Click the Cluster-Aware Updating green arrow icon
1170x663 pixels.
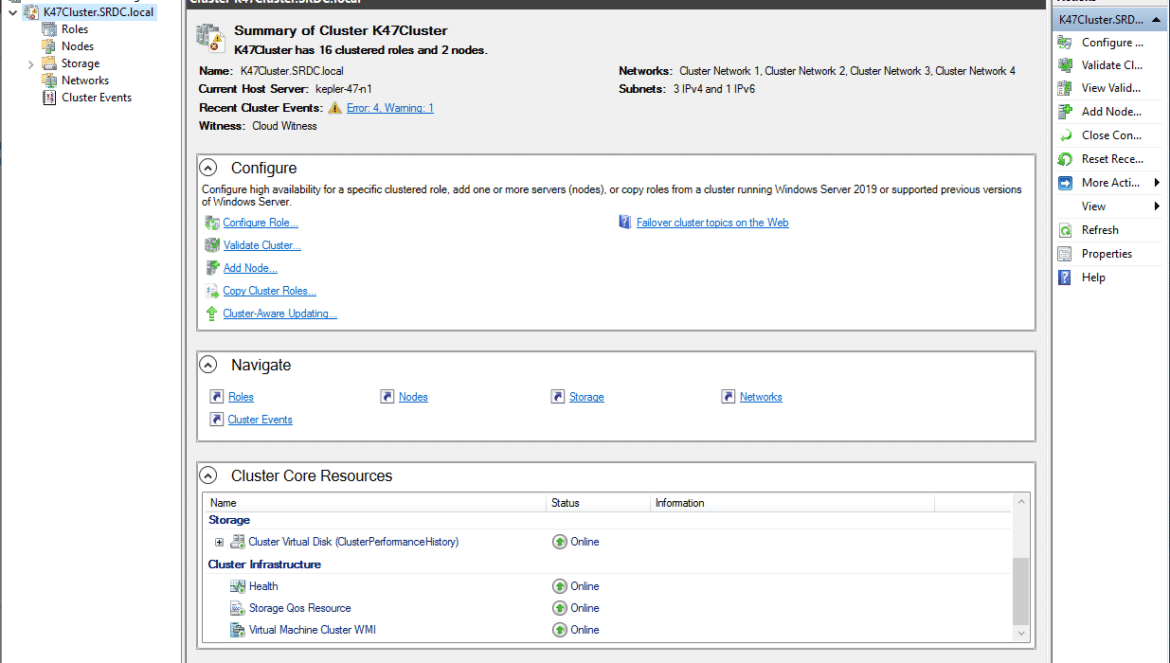[212, 313]
